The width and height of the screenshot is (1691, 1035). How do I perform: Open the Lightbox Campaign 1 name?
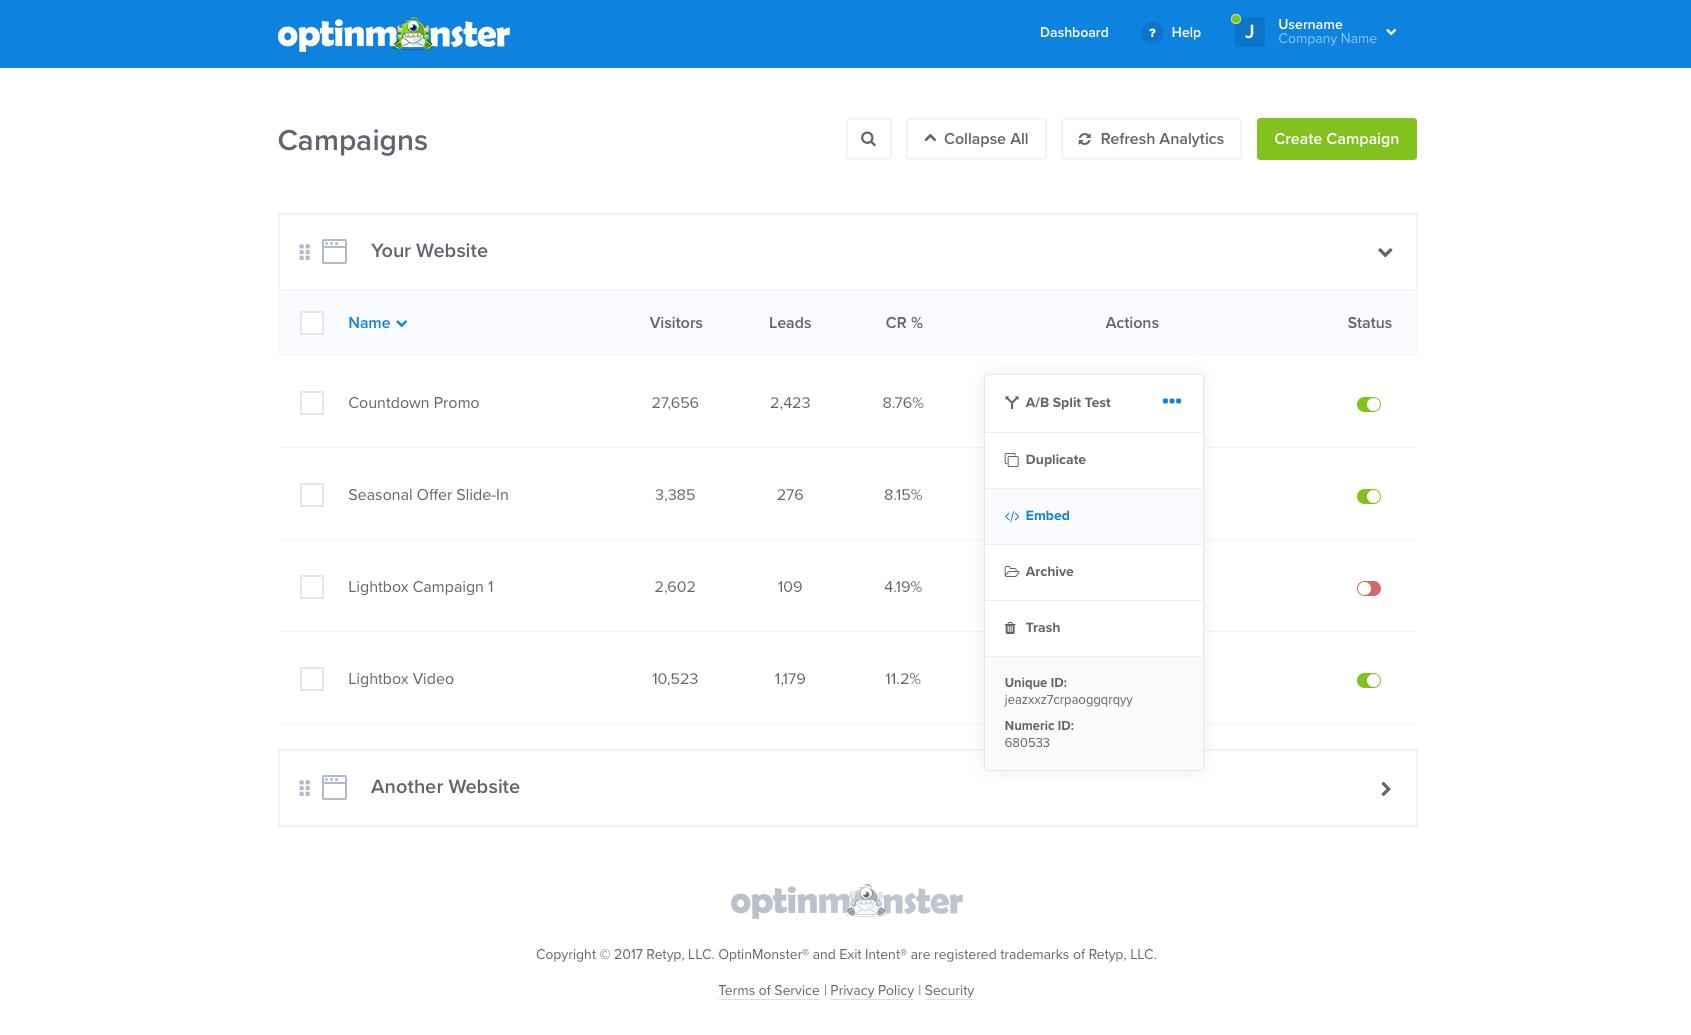(x=421, y=587)
